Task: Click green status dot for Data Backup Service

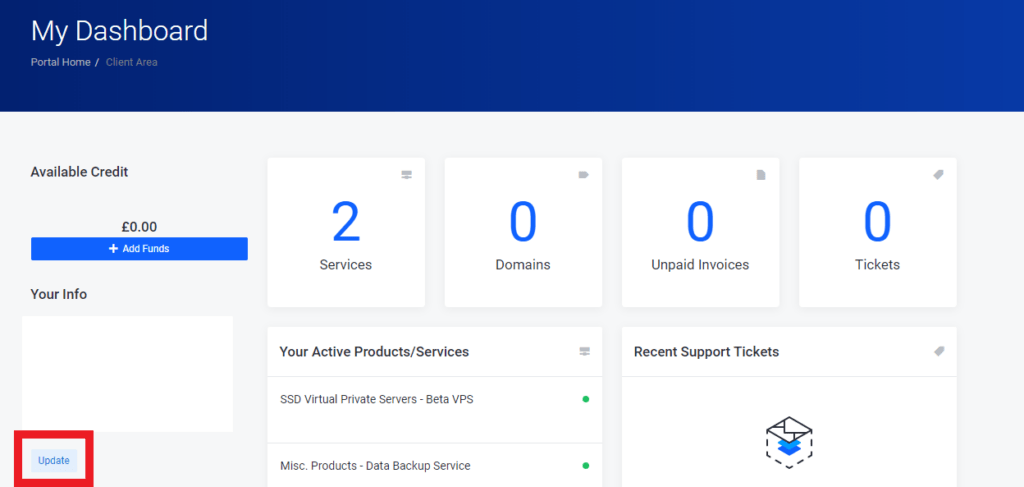Action: [586, 466]
